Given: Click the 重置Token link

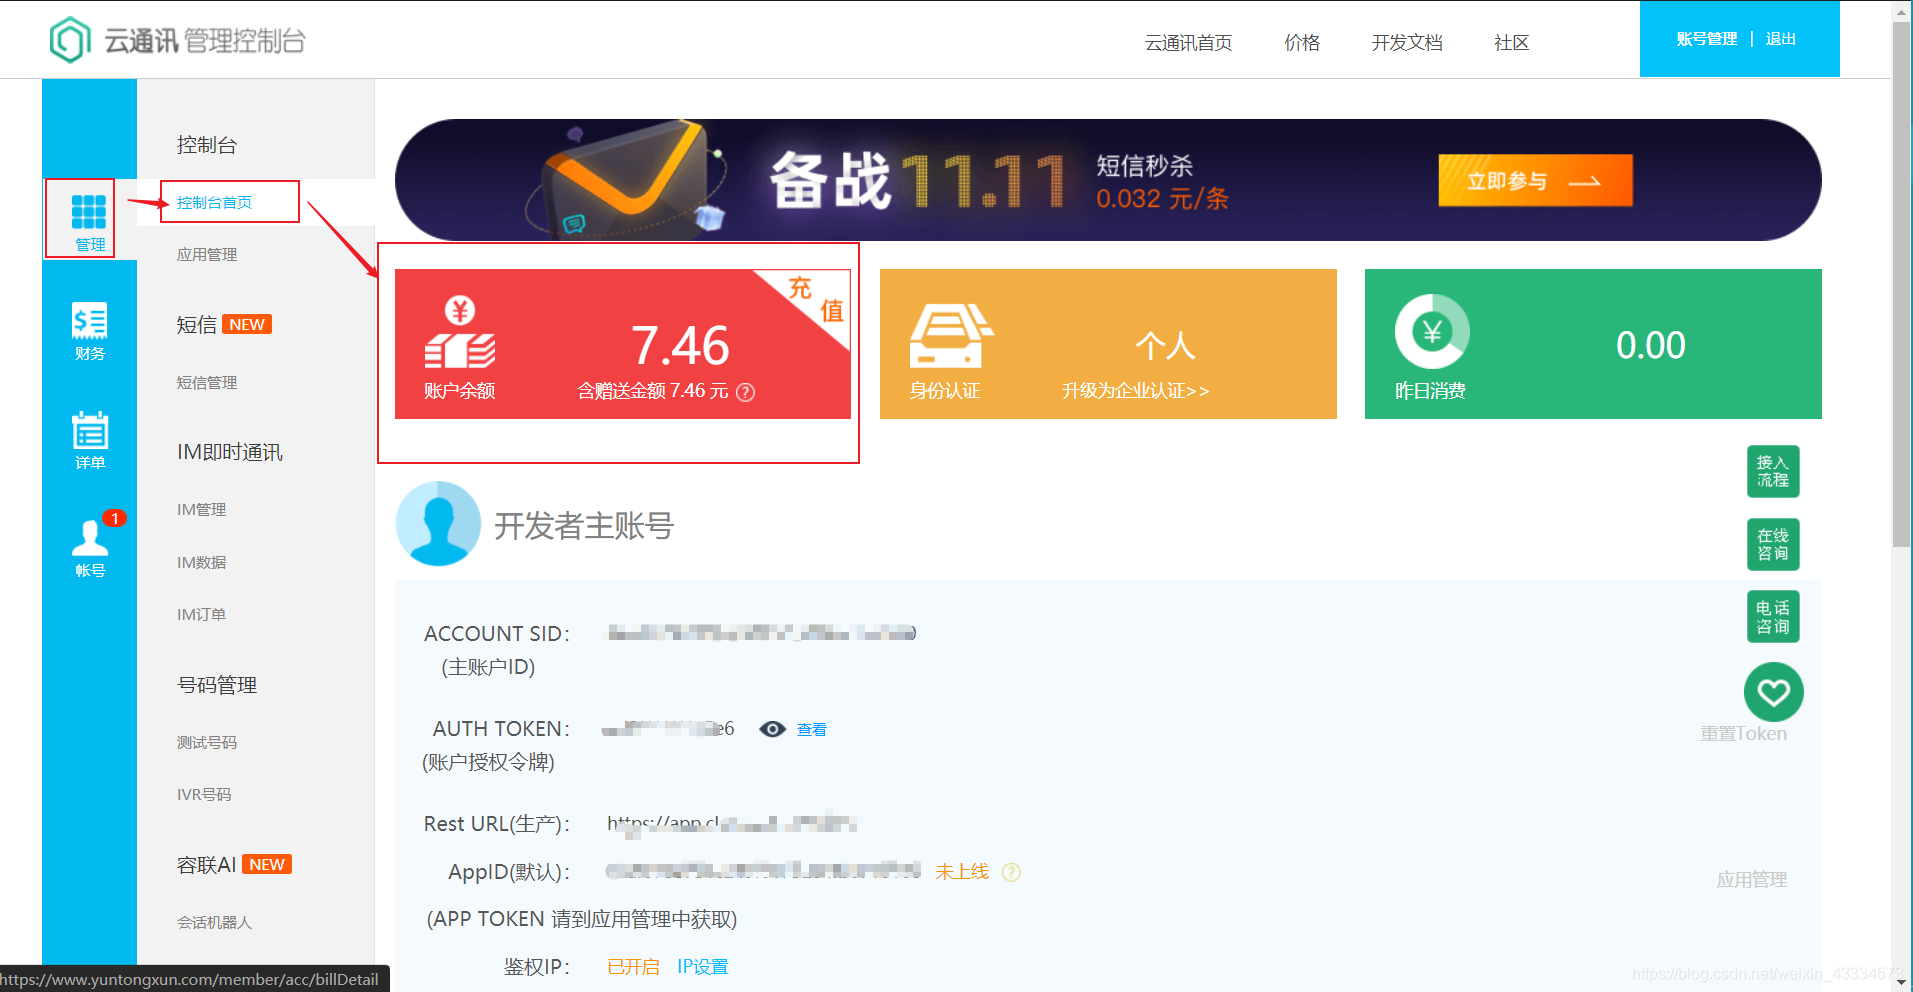Looking at the screenshot, I should (x=1743, y=733).
